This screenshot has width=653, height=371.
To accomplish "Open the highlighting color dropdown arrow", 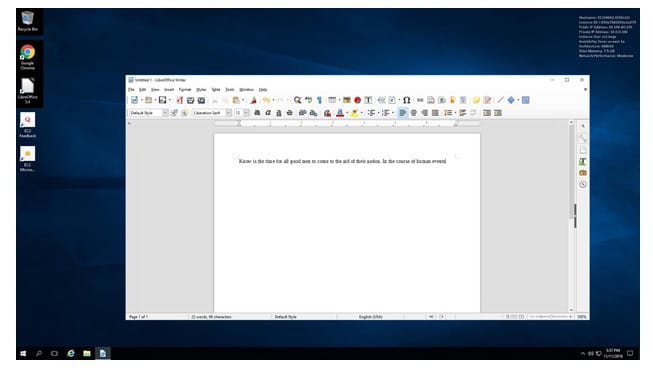I will (x=361, y=113).
